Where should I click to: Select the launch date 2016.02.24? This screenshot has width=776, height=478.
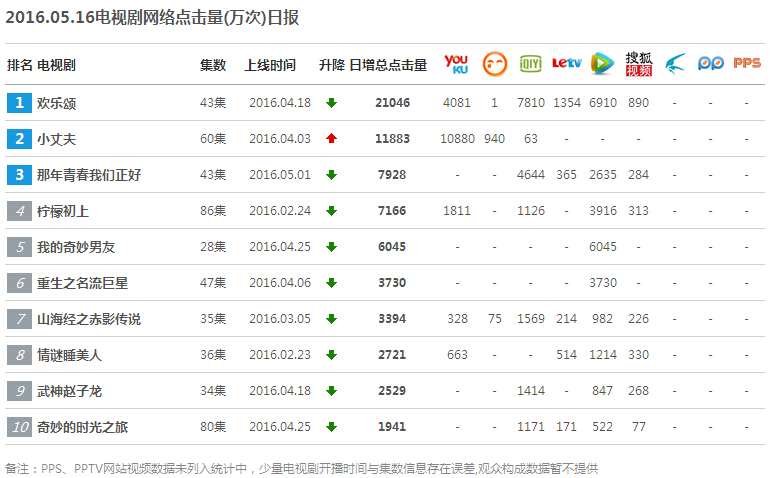(280, 211)
